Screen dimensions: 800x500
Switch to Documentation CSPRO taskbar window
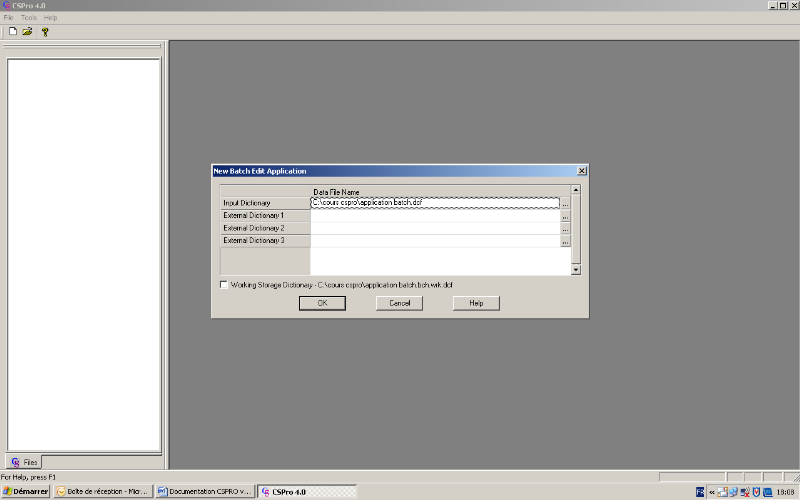205,491
